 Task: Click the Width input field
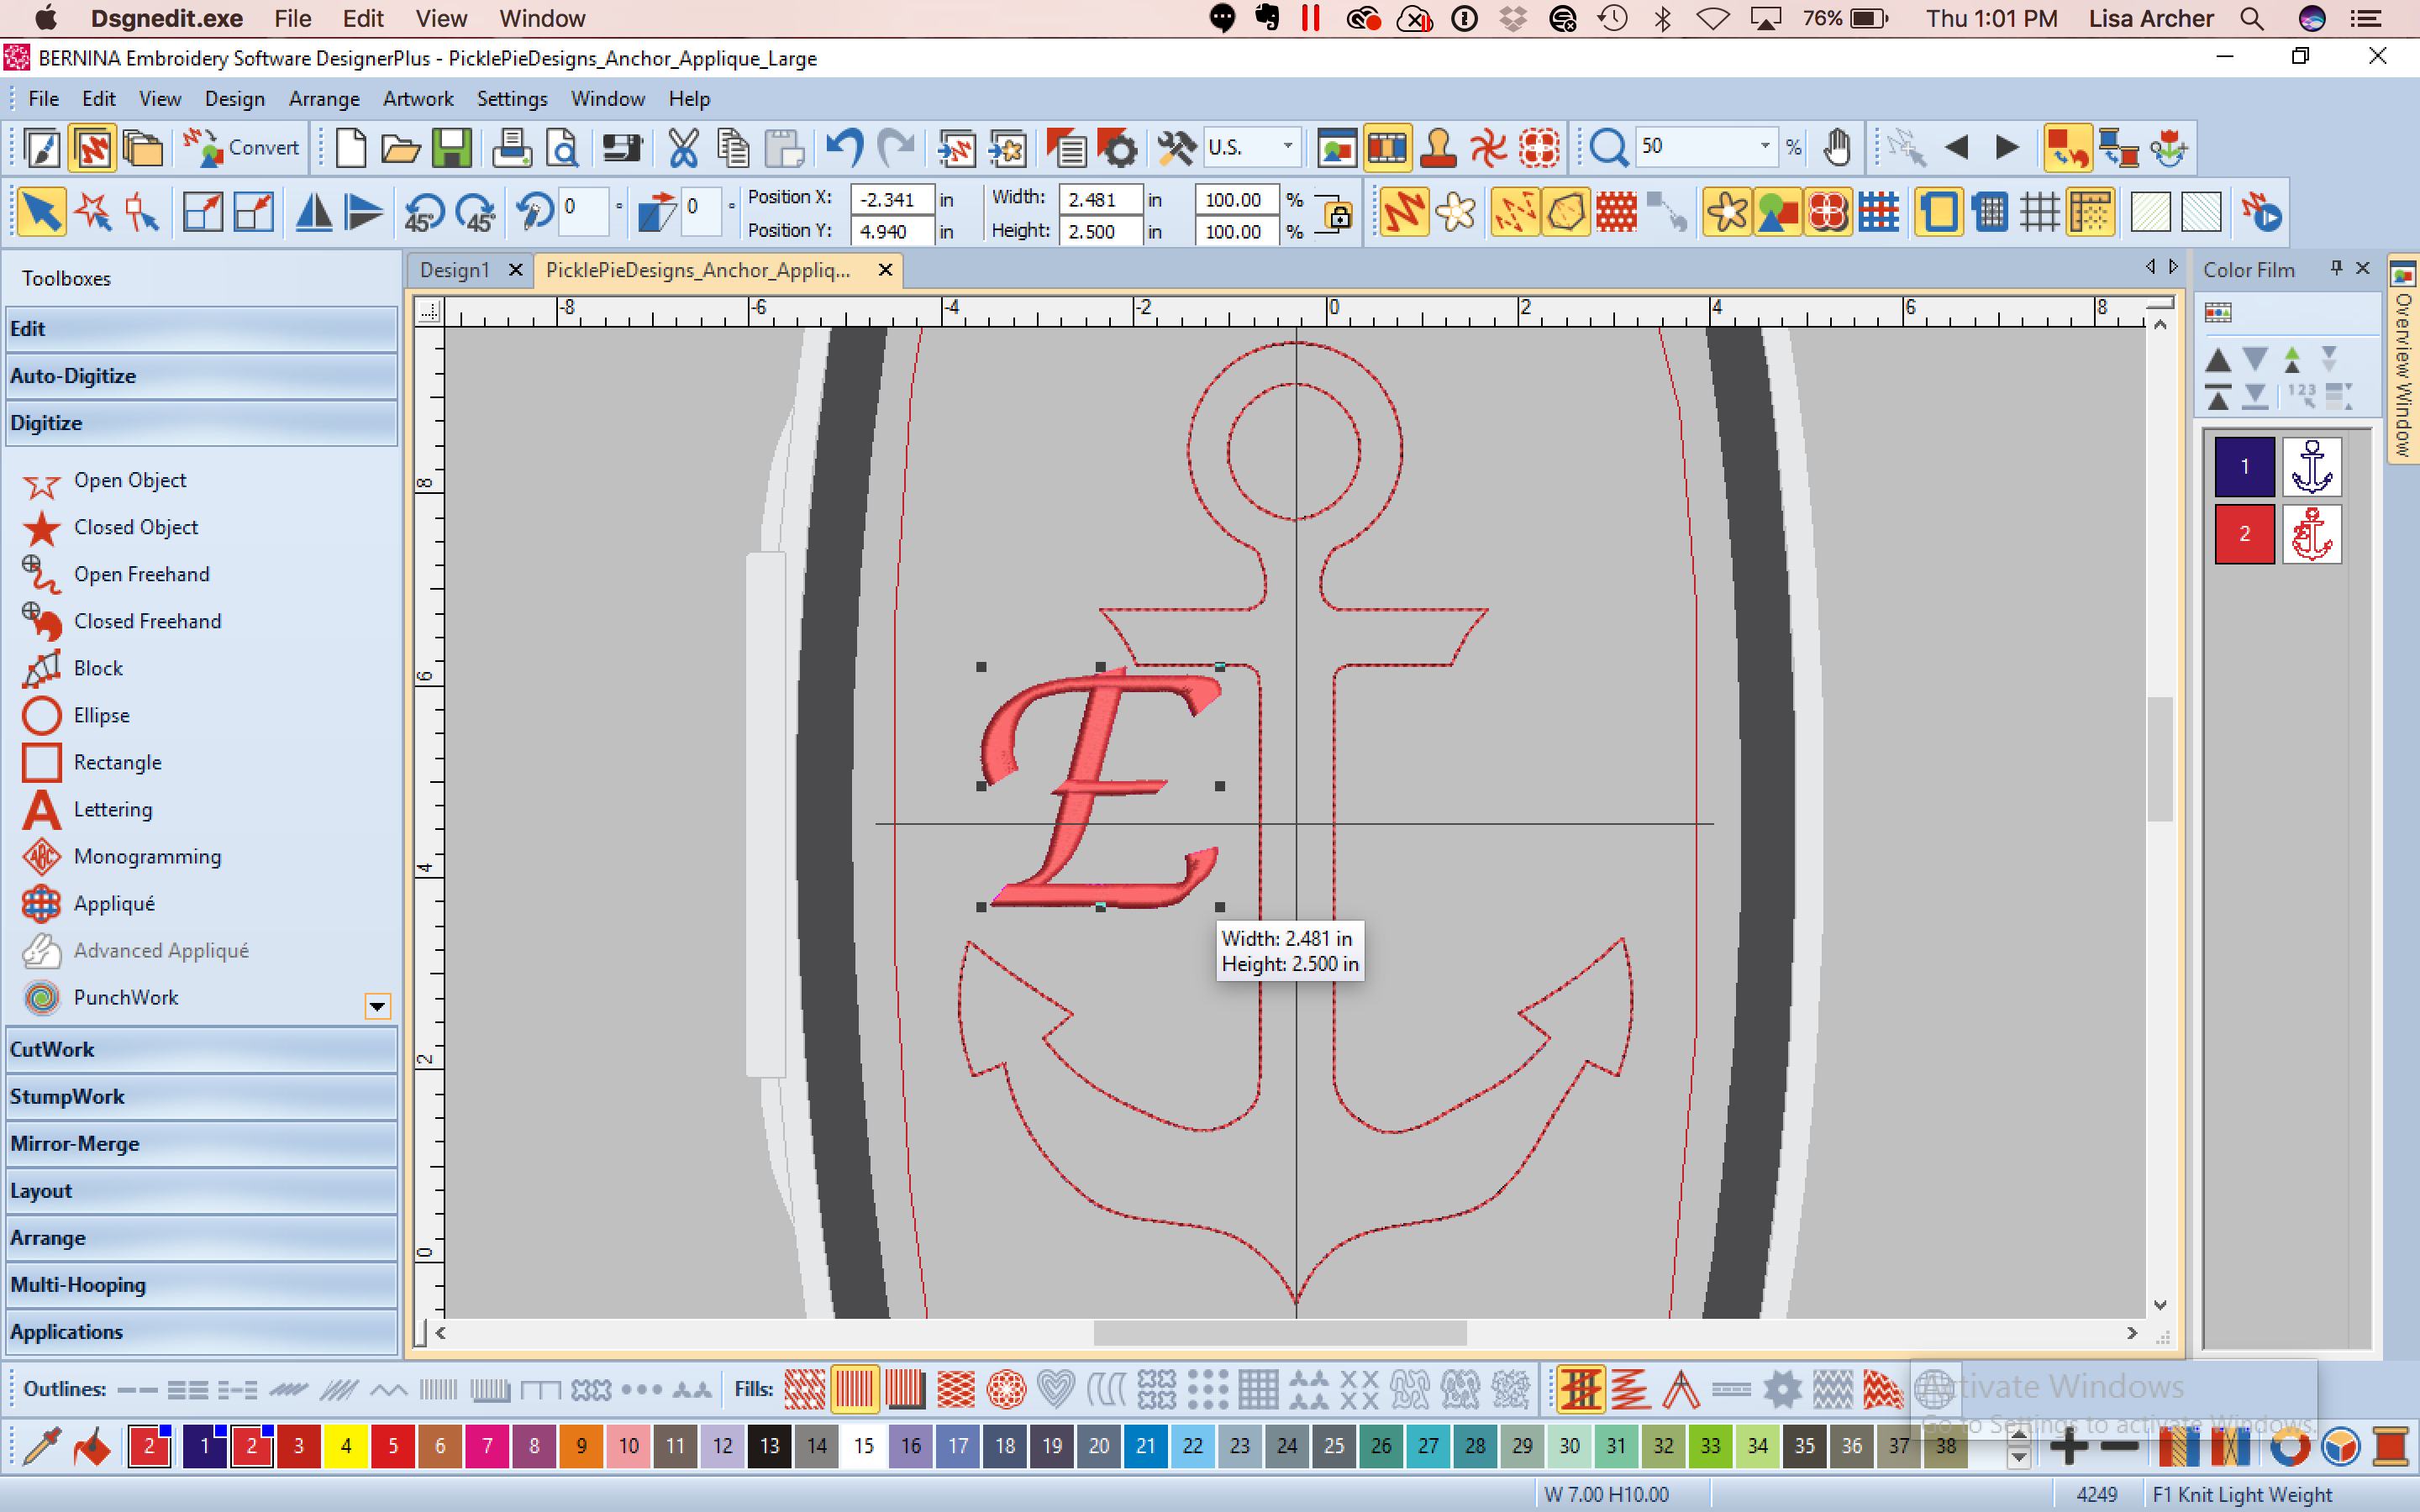tap(1098, 199)
